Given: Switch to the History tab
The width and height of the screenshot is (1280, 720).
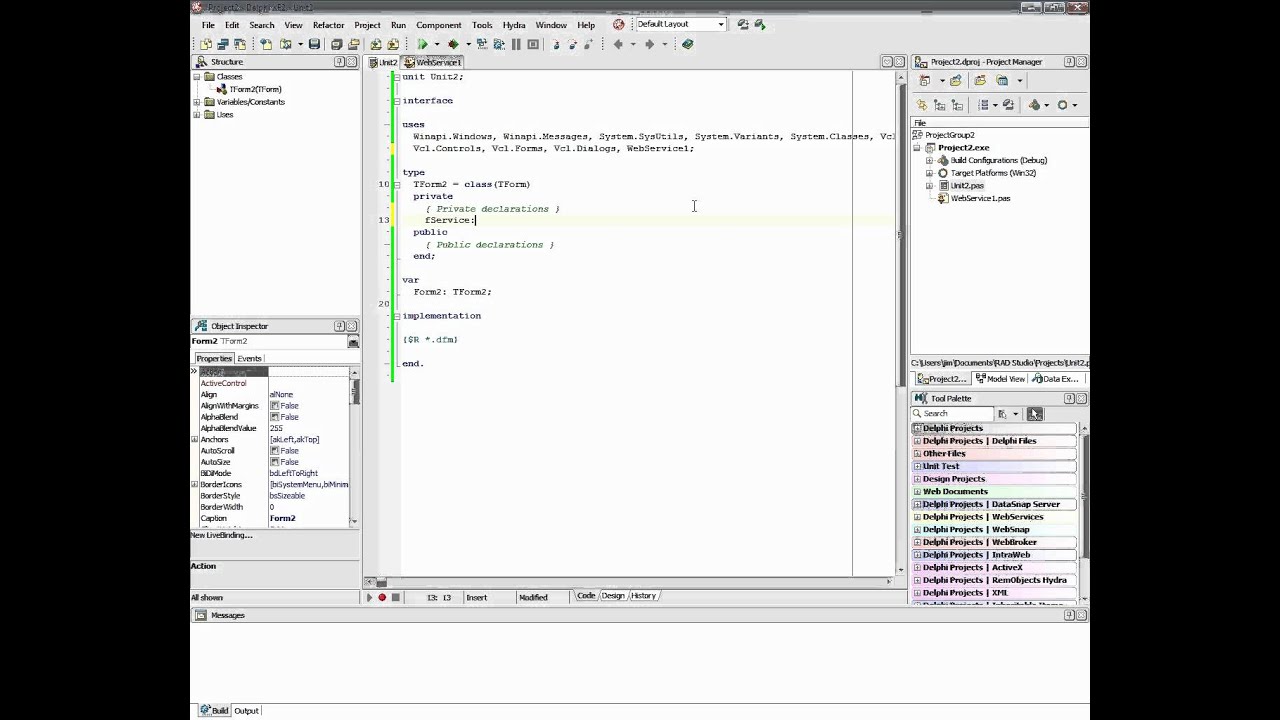Looking at the screenshot, I should [643, 596].
